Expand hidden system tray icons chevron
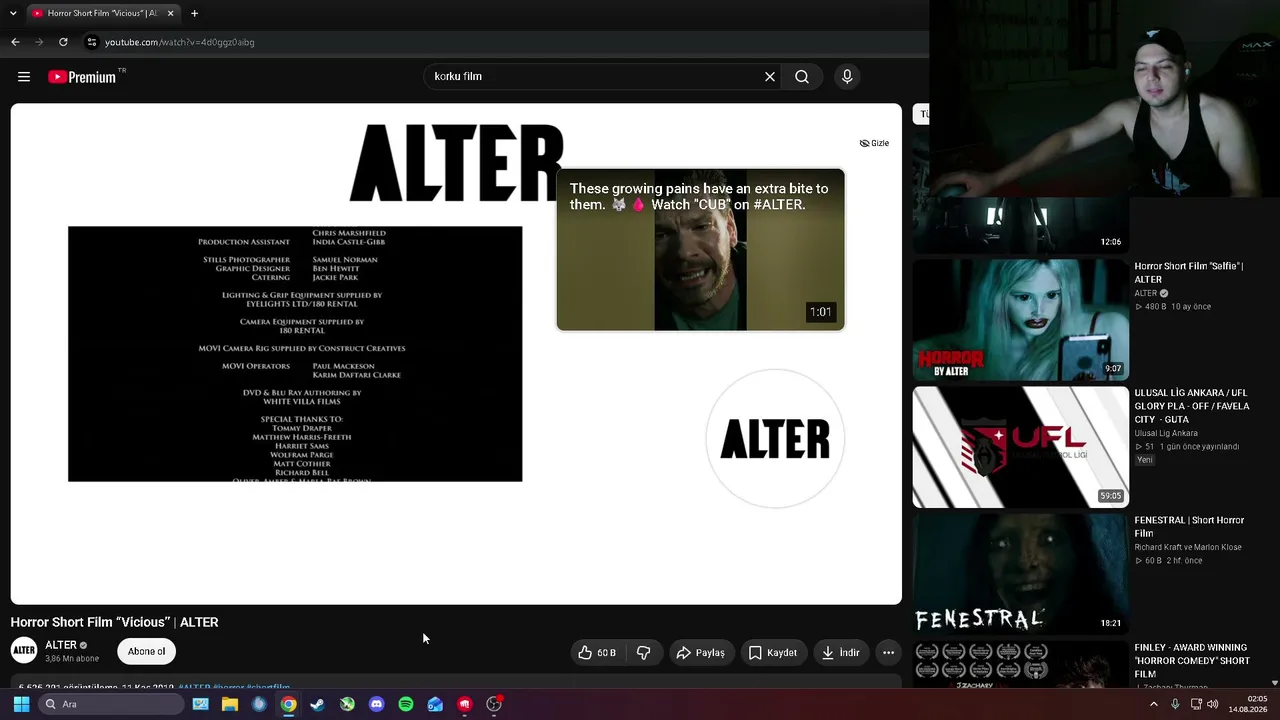The image size is (1280, 720). coord(1153,704)
